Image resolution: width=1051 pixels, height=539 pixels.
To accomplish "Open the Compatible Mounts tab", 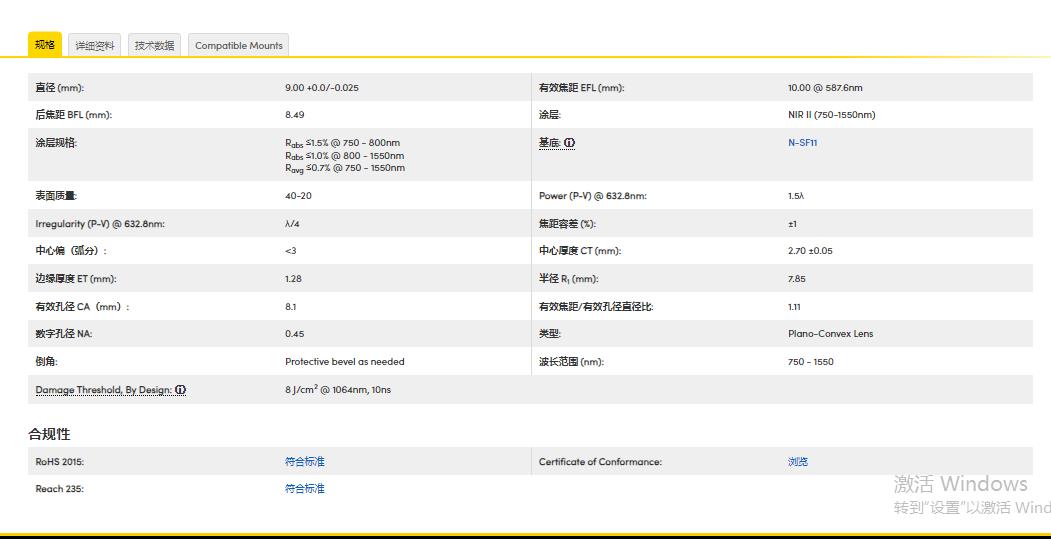I will [x=239, y=46].
